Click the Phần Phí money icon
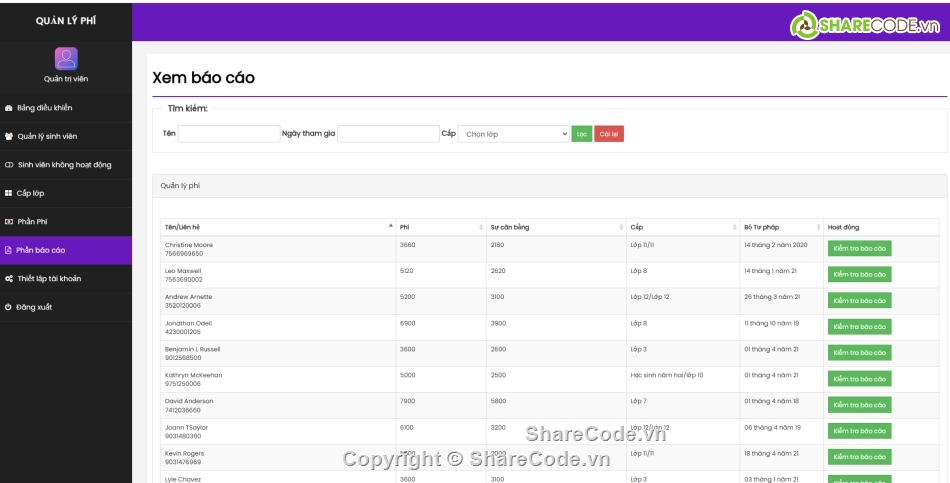The width and height of the screenshot is (950, 483). pos(8,222)
